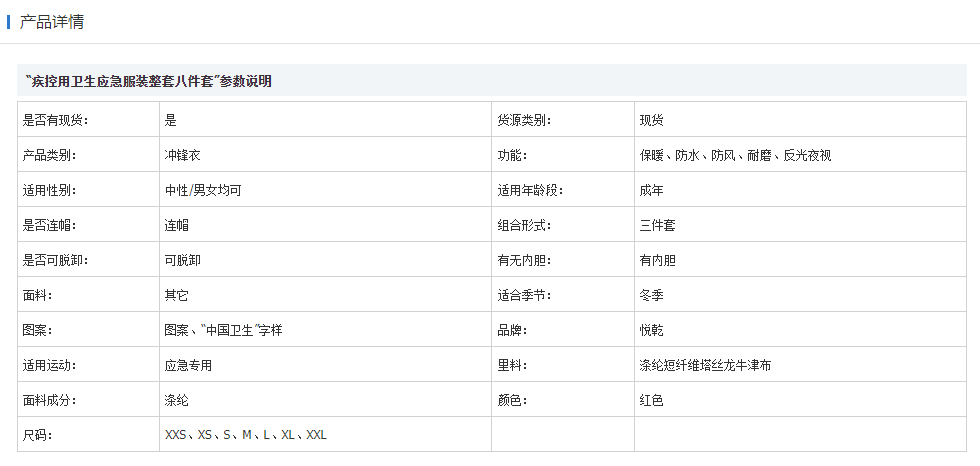Click the 三件套 combination value
The height and width of the screenshot is (466, 980).
[657, 226]
